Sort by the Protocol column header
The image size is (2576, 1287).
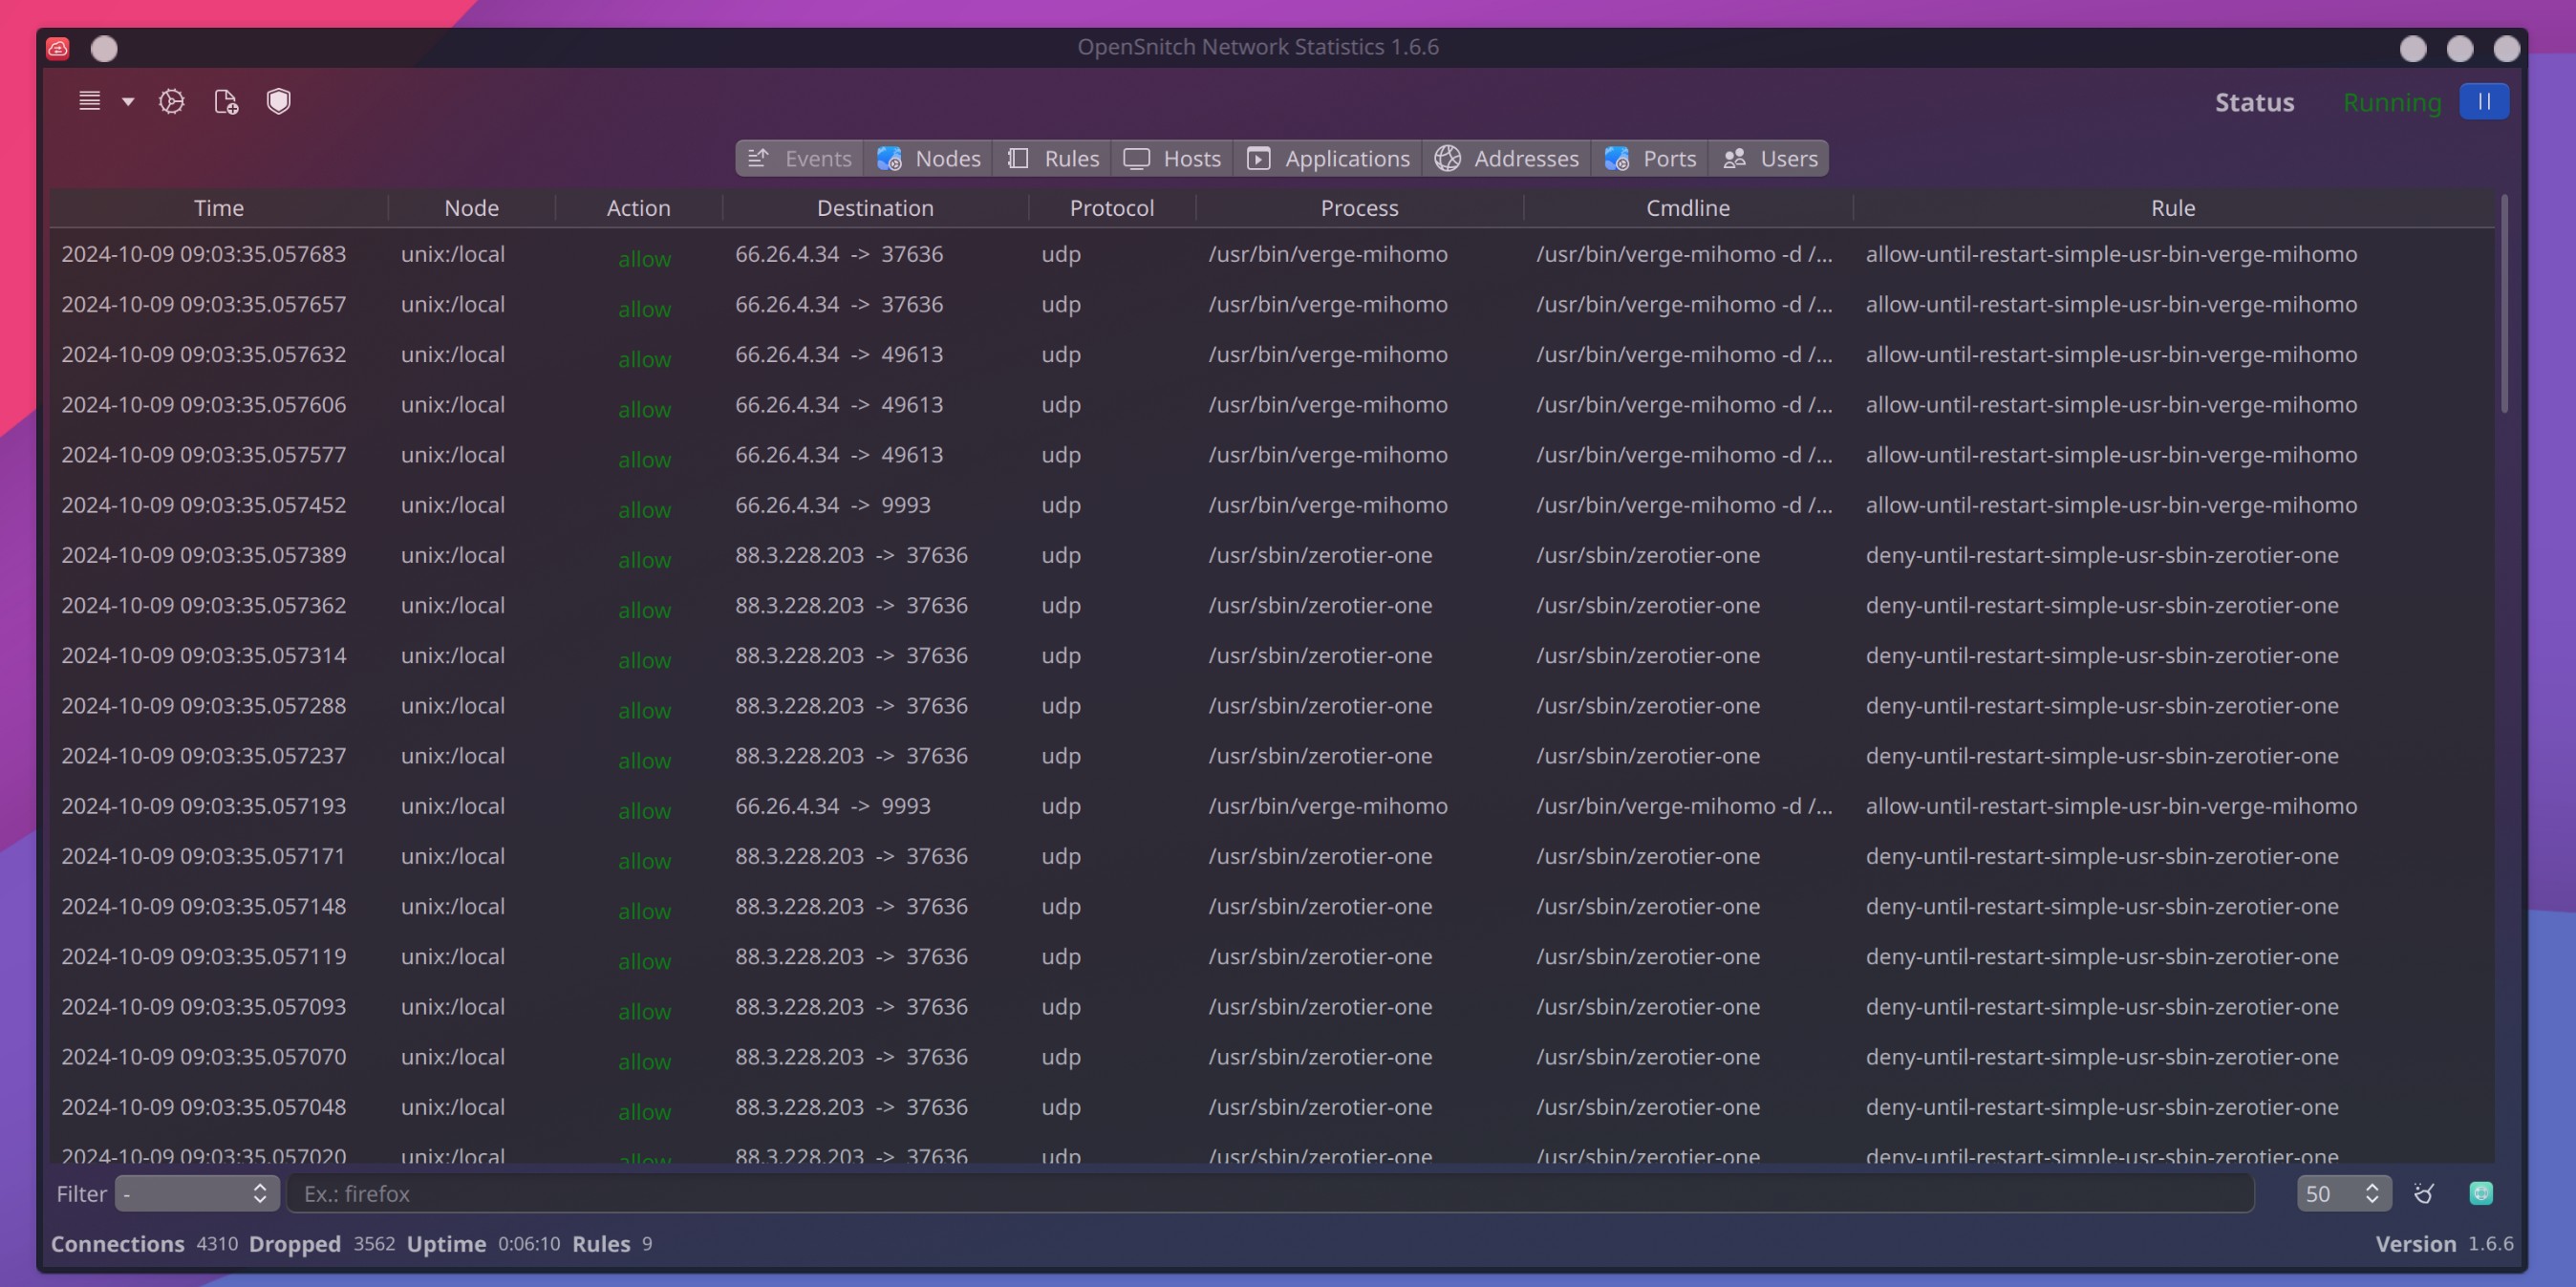pyautogui.click(x=1112, y=208)
